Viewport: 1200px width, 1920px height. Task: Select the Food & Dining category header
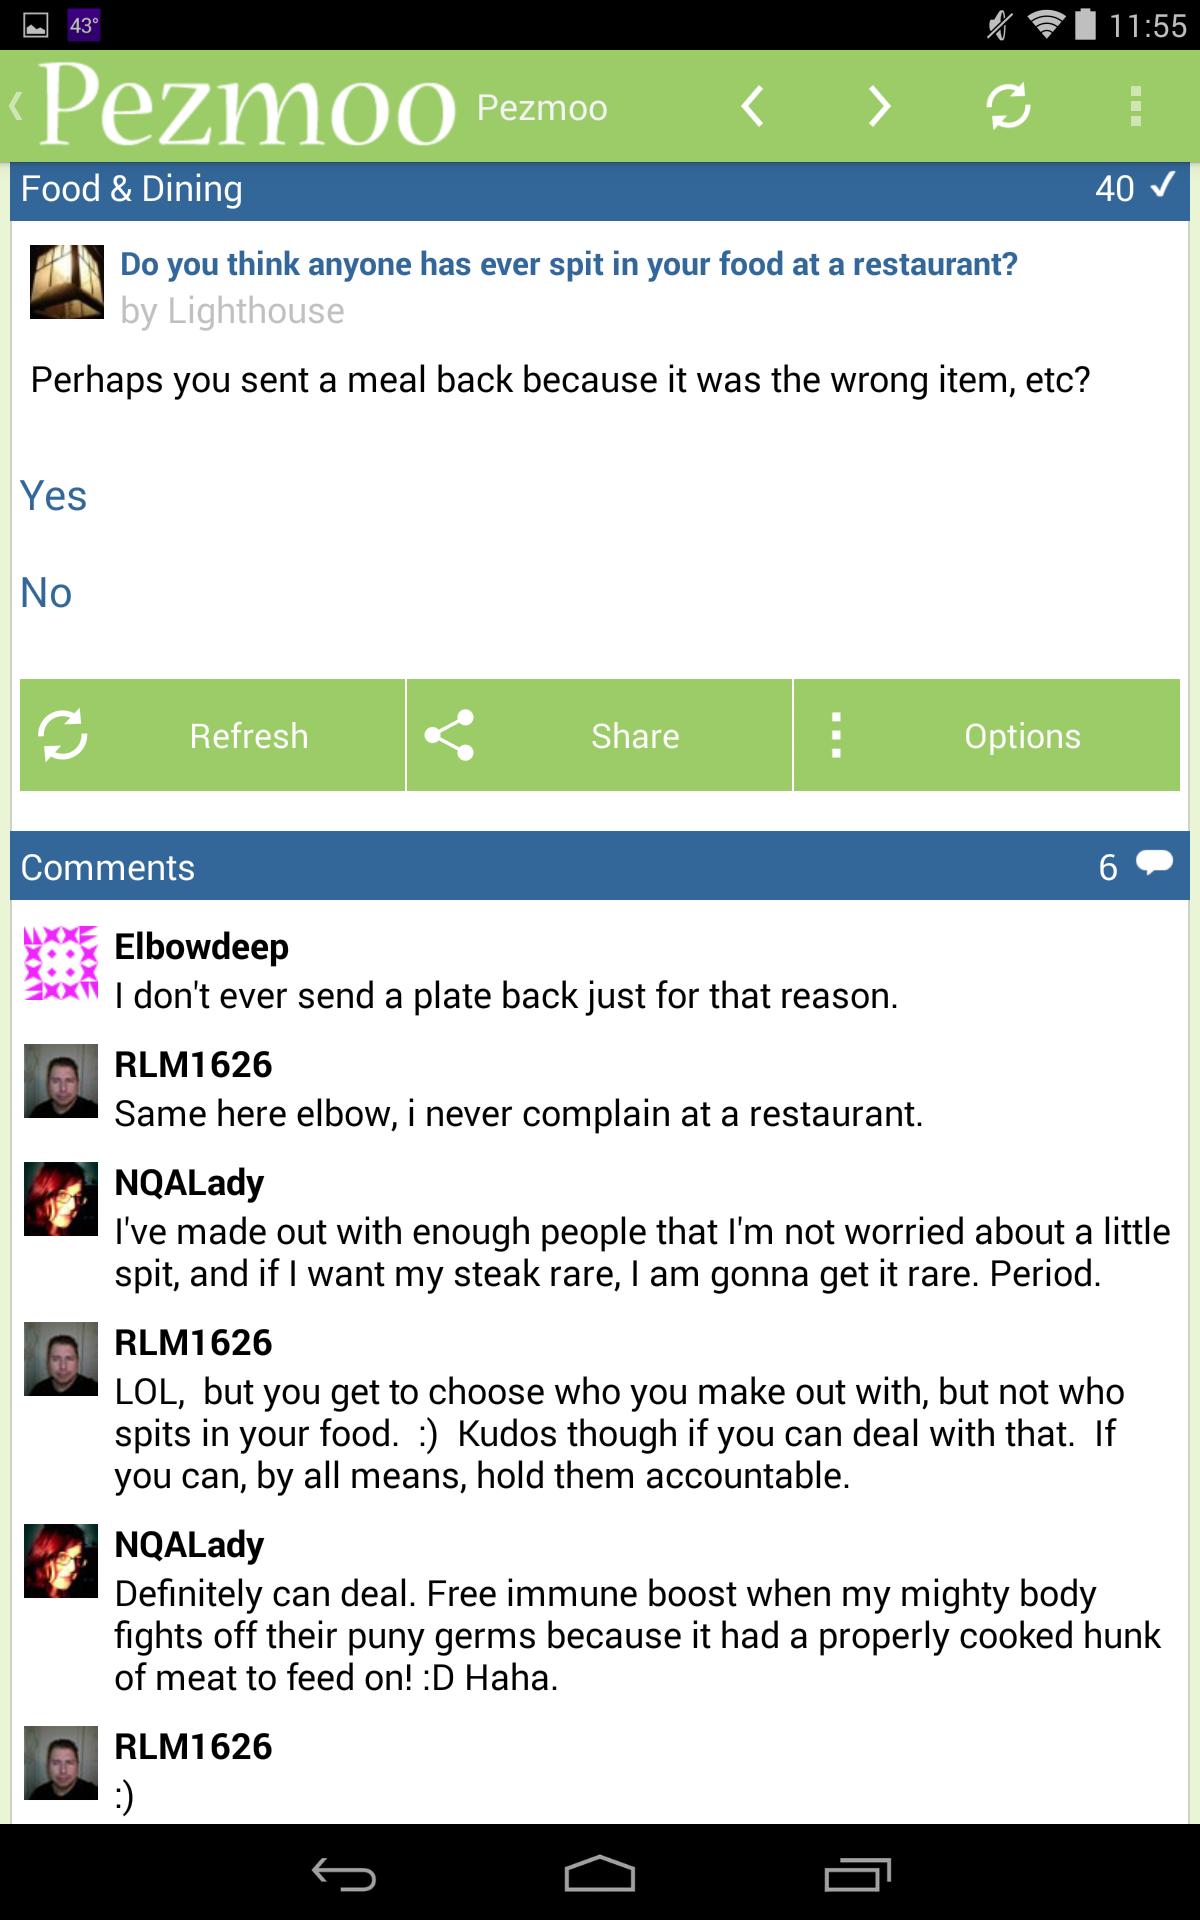[x=132, y=189]
